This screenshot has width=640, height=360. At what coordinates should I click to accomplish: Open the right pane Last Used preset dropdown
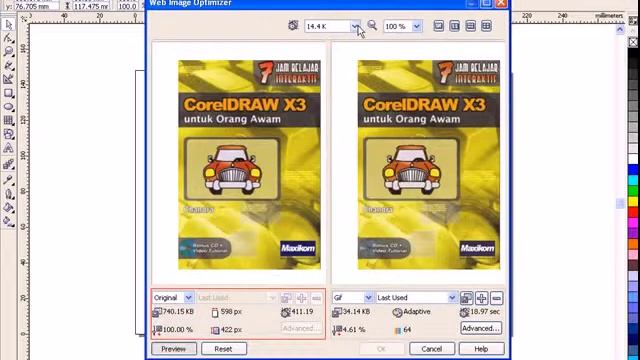point(452,298)
